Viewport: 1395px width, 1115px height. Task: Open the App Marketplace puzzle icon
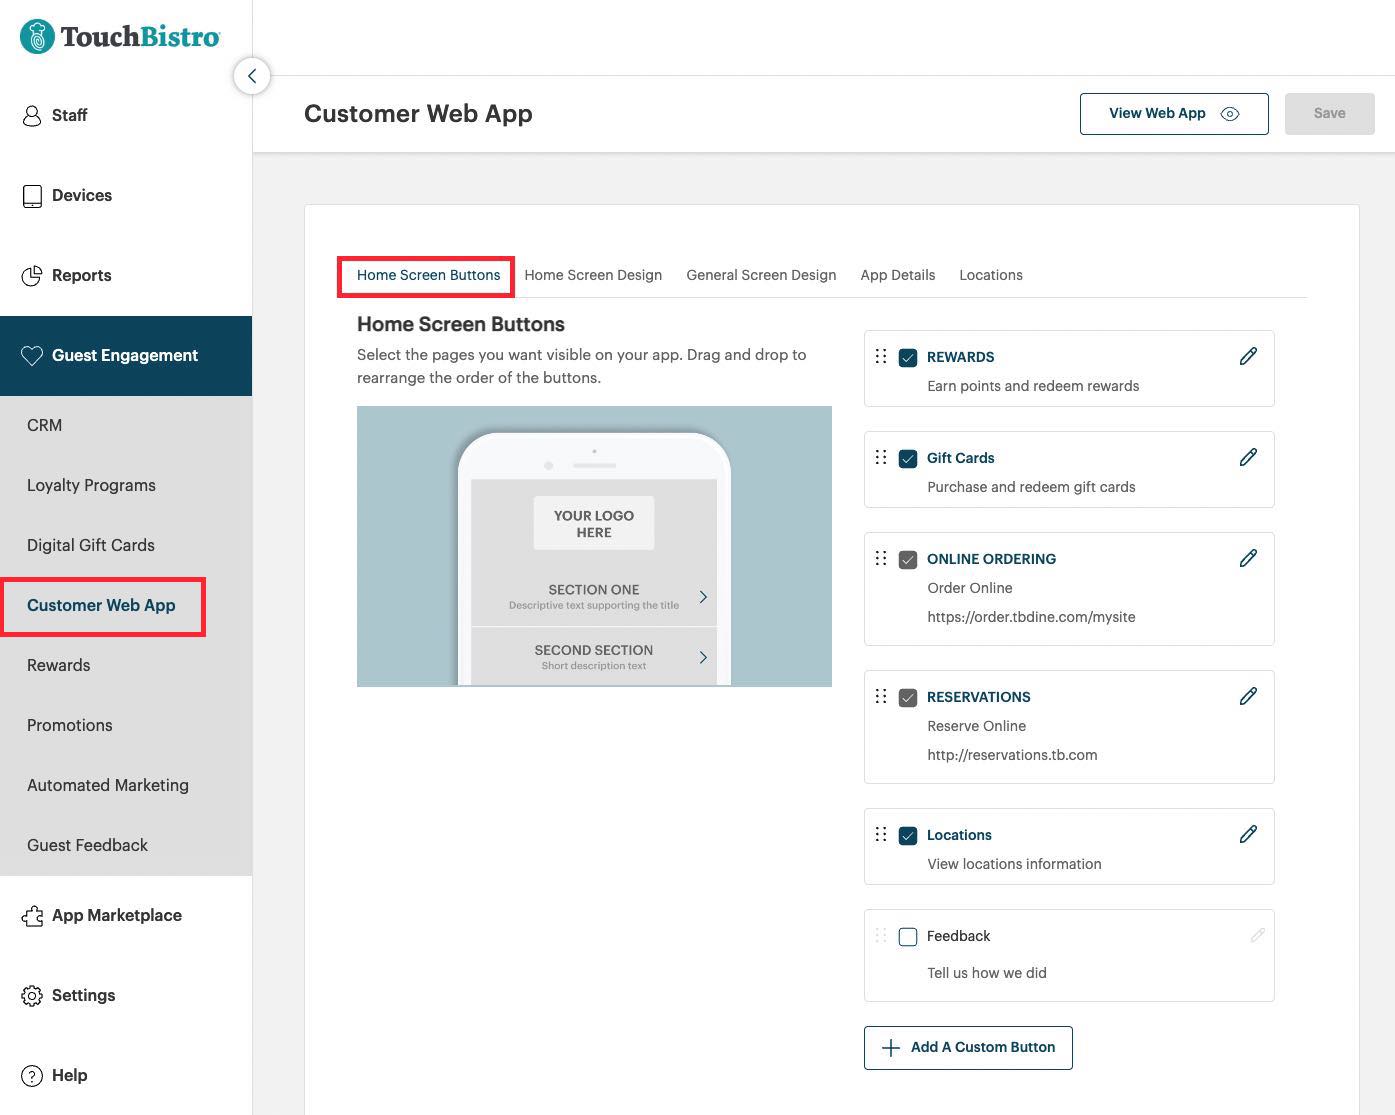click(x=31, y=915)
